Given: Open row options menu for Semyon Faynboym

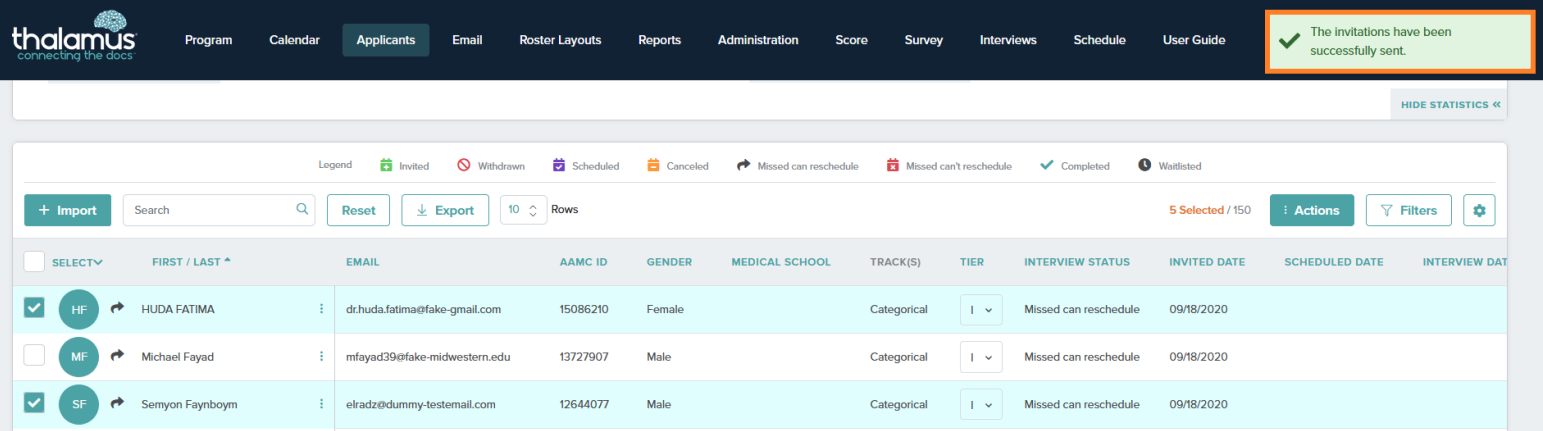Looking at the screenshot, I should point(321,404).
